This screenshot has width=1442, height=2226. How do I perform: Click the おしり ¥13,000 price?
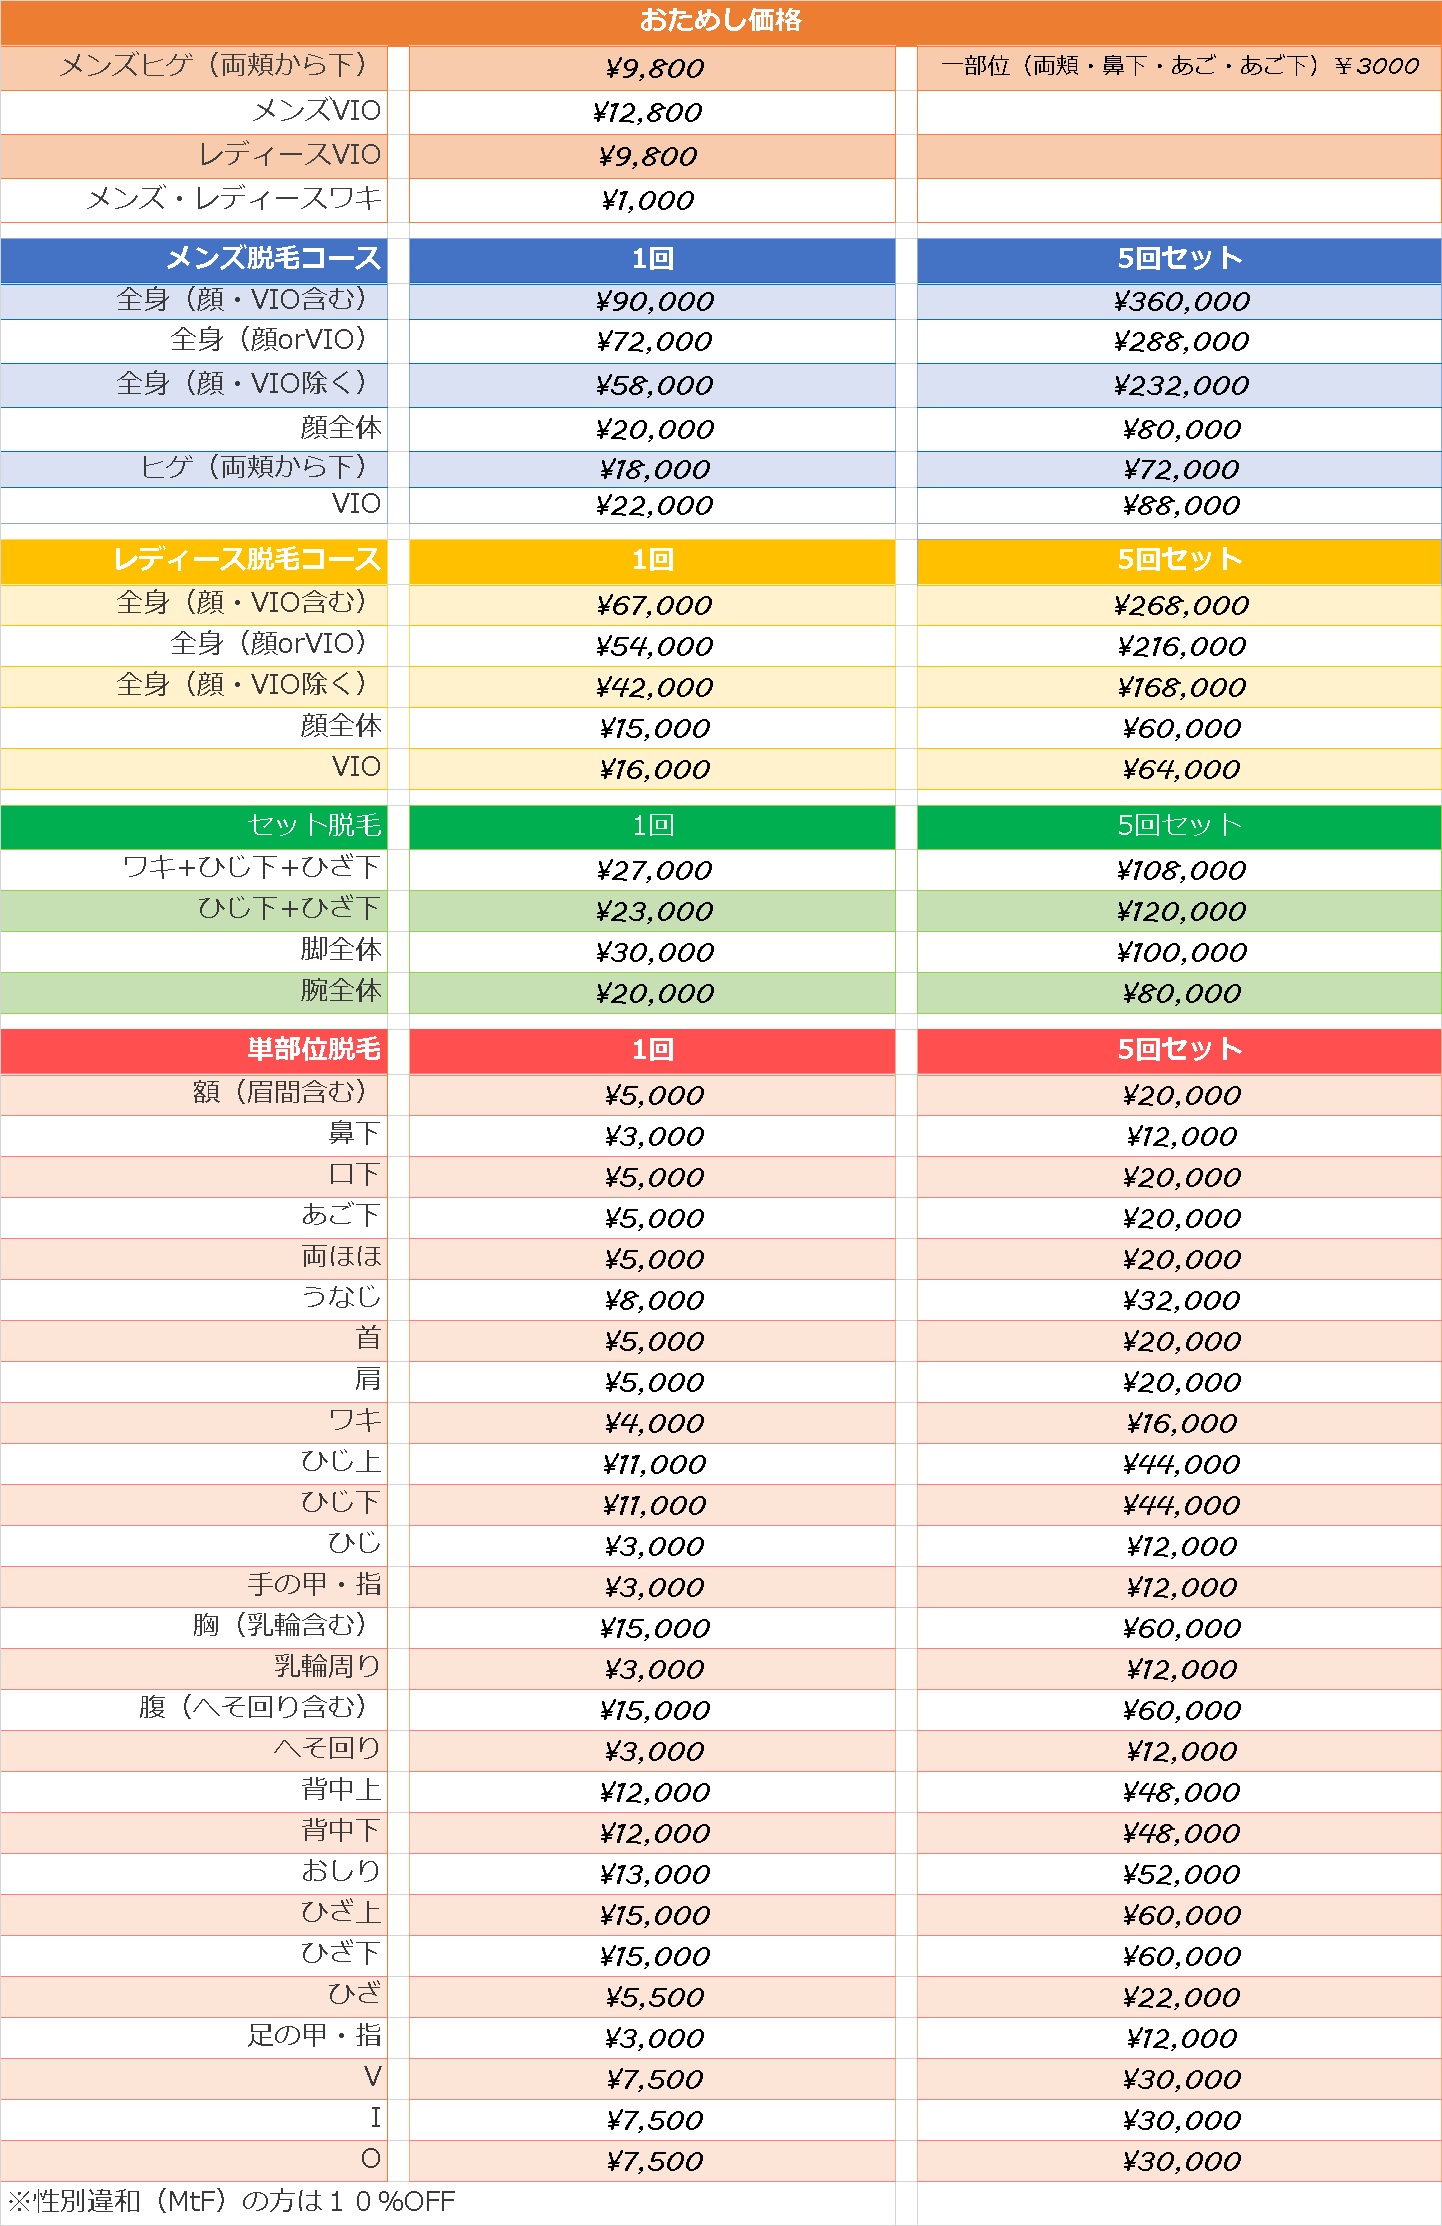coord(655,1875)
